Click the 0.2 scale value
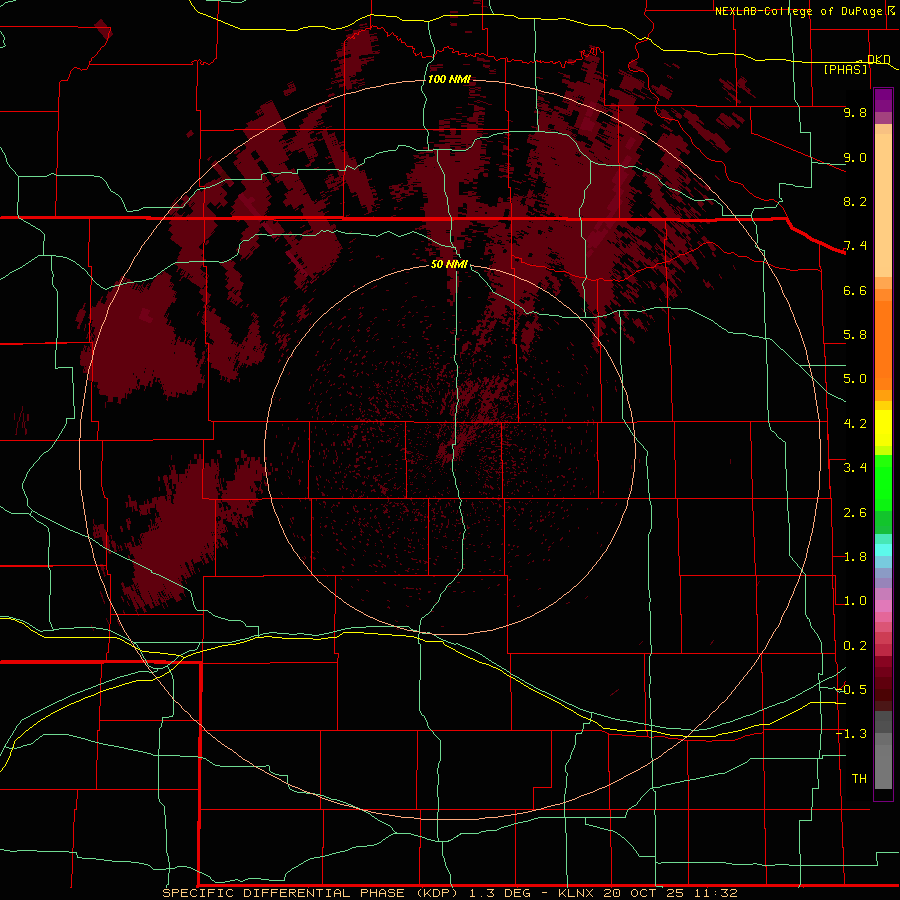 click(x=855, y=646)
